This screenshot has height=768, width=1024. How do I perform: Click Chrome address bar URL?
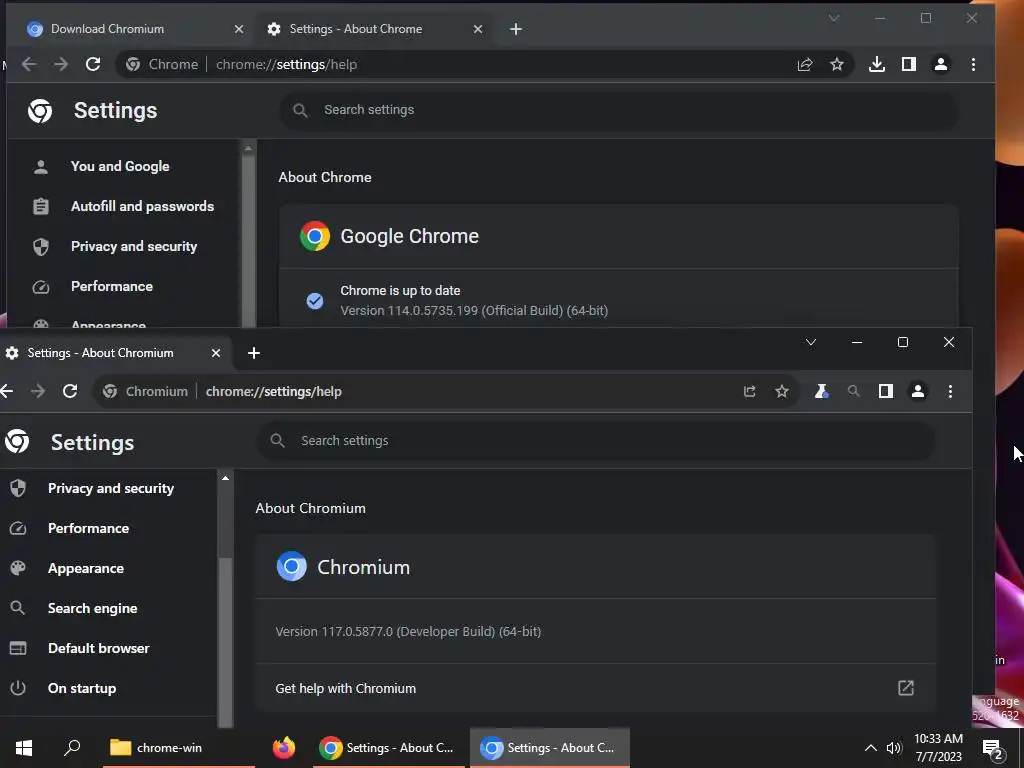[286, 64]
